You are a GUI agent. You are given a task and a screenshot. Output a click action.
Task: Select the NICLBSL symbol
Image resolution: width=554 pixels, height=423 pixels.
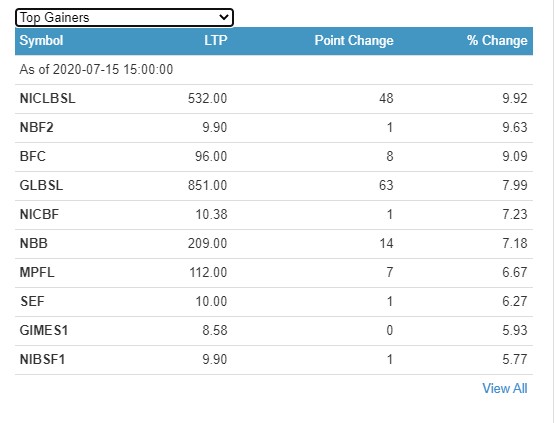tap(47, 98)
